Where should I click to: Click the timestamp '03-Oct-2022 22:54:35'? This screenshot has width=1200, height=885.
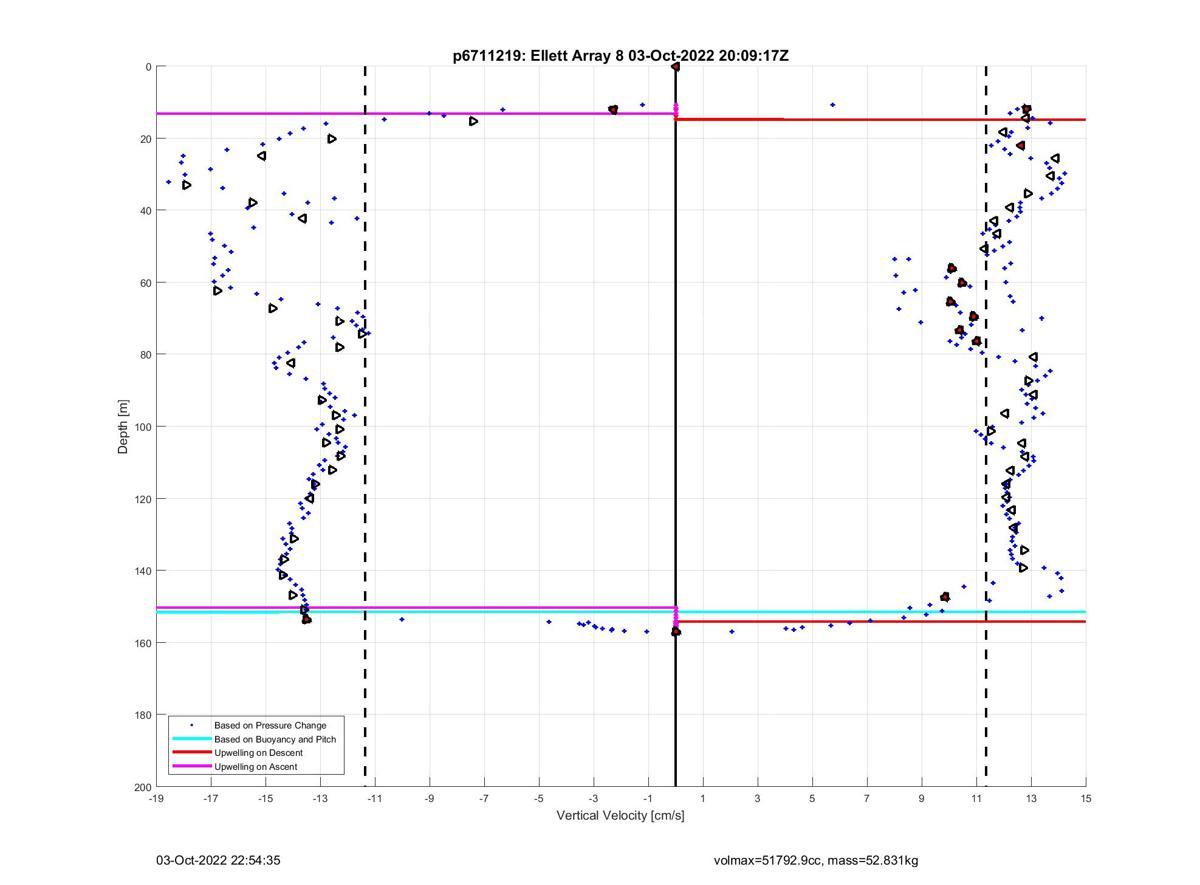[x=218, y=860]
